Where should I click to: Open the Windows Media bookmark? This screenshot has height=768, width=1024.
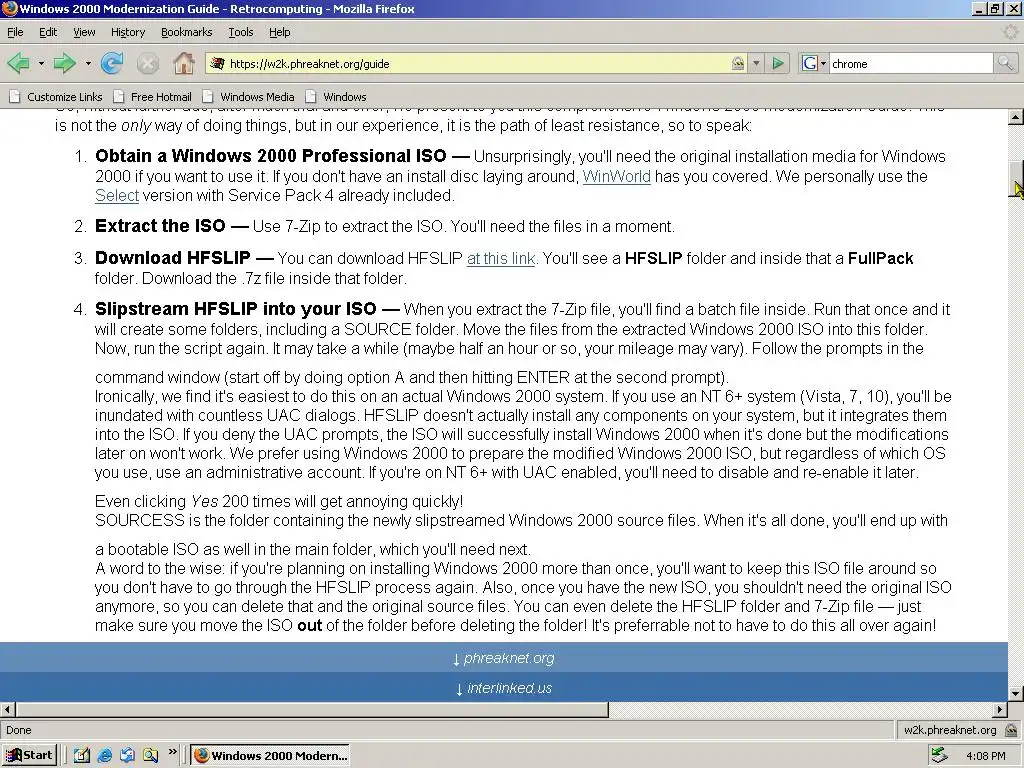249,97
